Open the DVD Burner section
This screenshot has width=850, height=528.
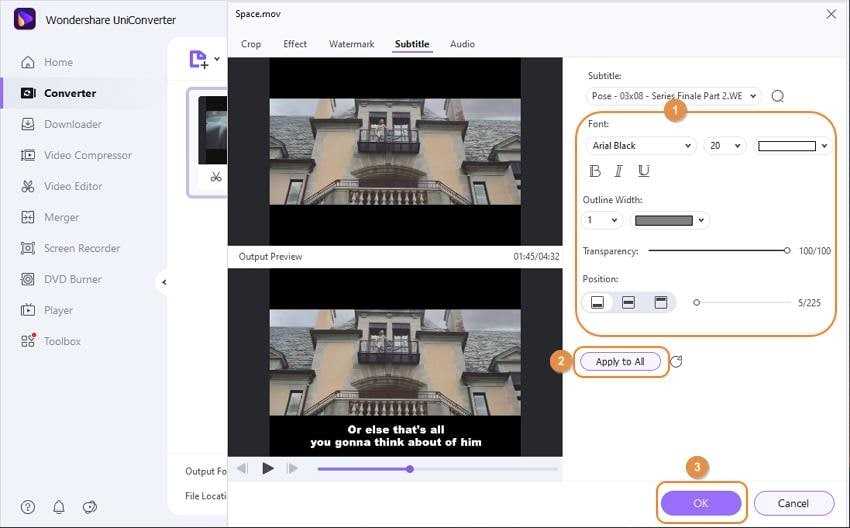pyautogui.click(x=72, y=279)
